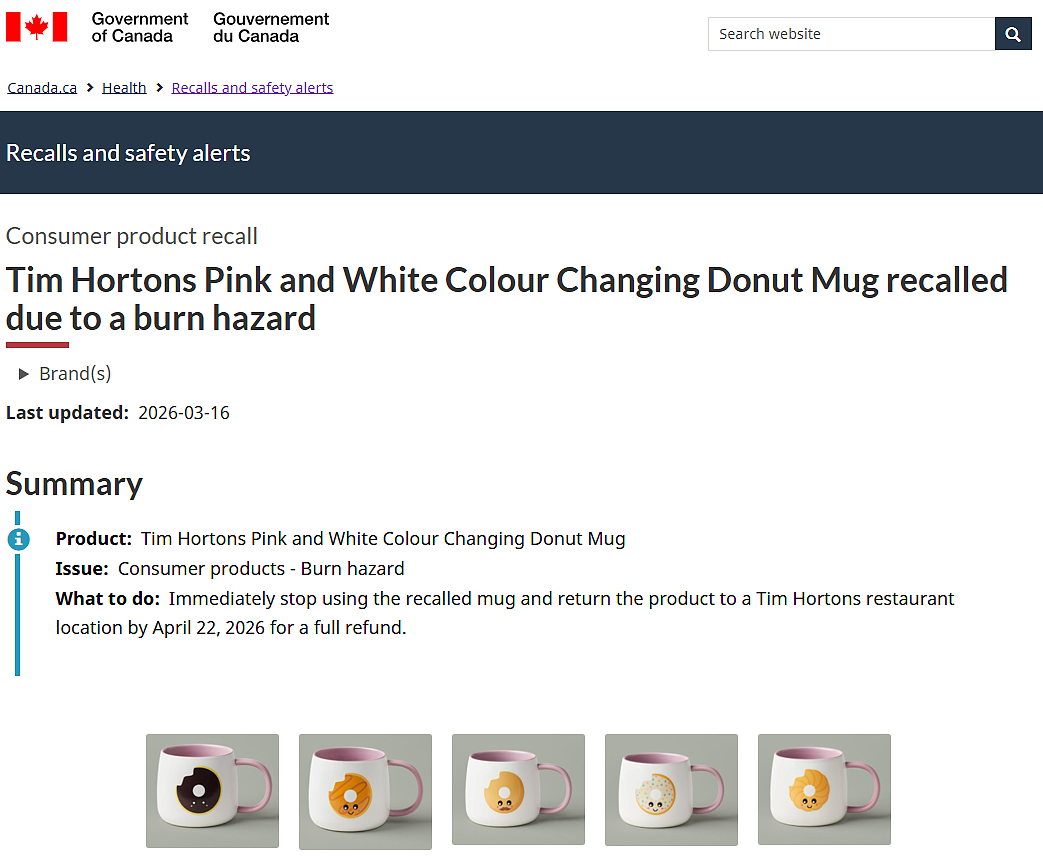Focus the Search website input field
1043x861 pixels.
click(851, 34)
